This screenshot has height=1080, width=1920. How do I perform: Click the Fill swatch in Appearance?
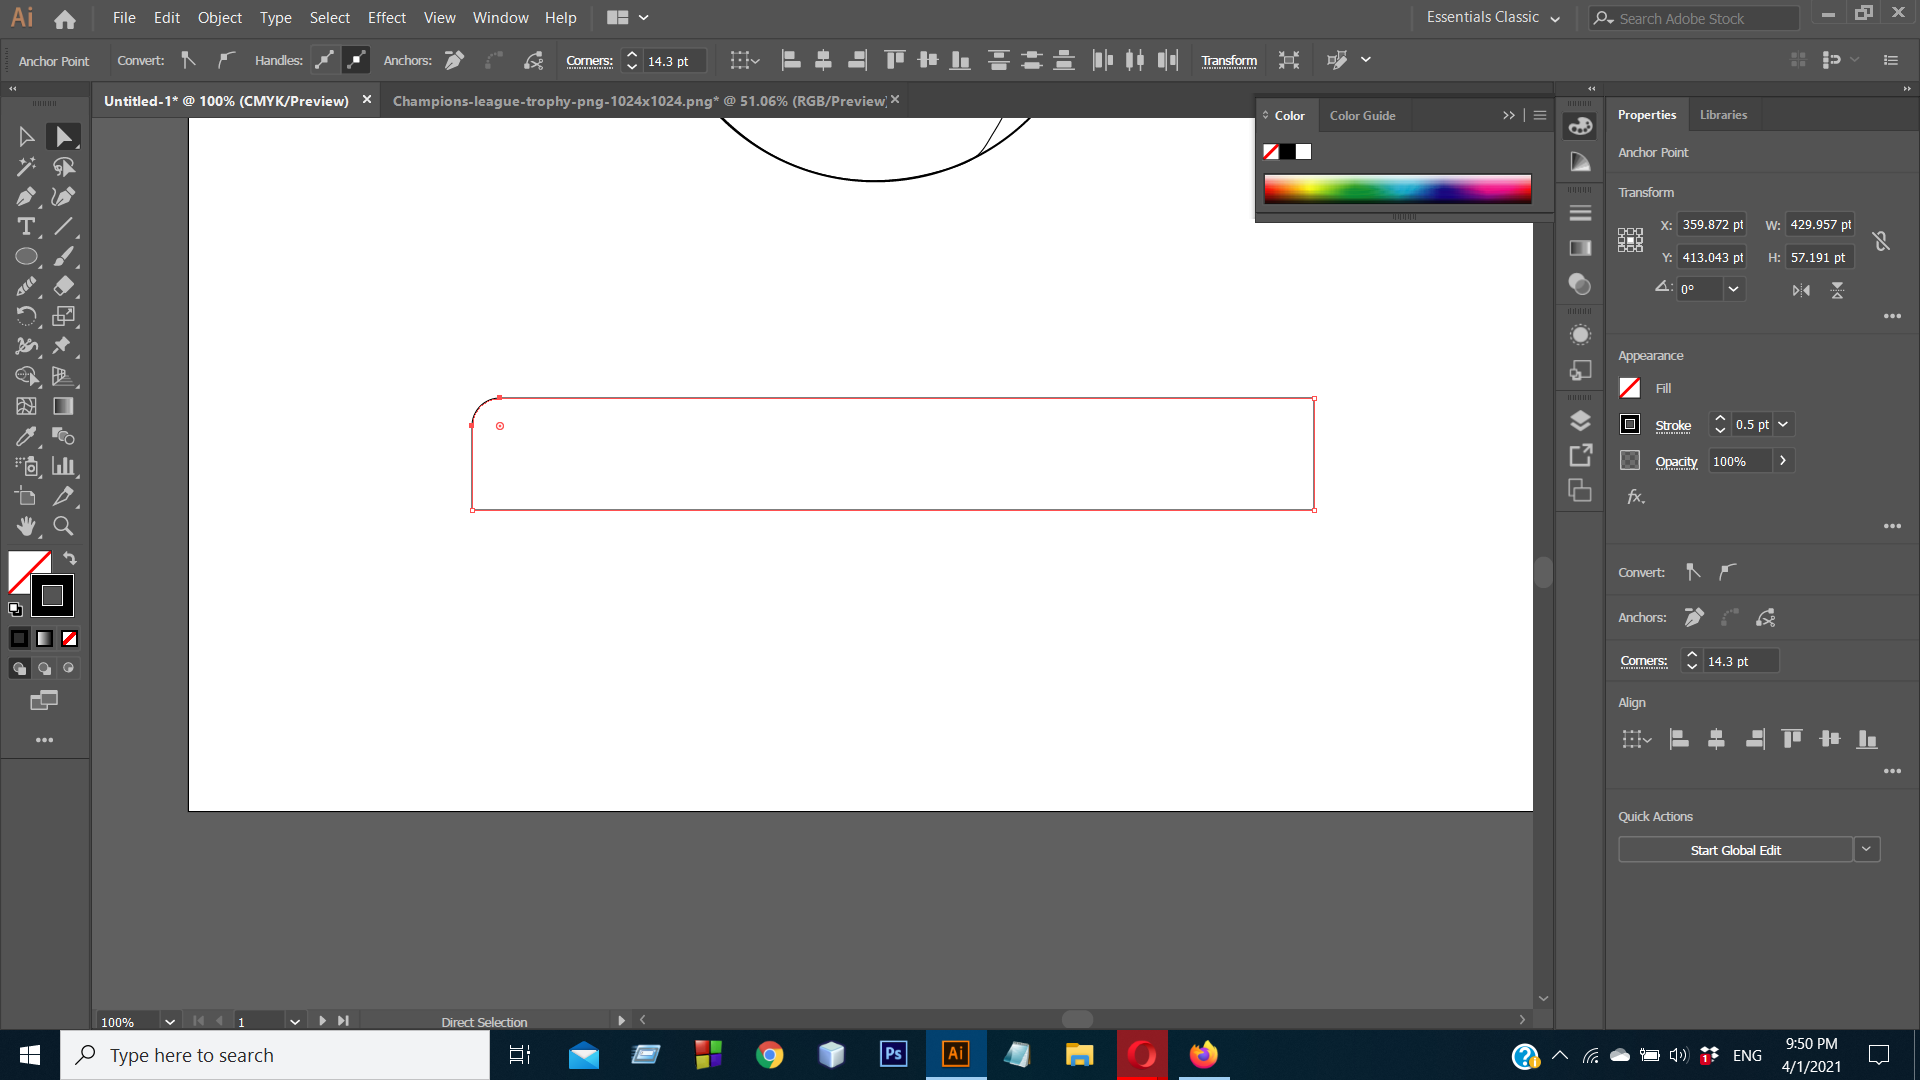tap(1630, 388)
